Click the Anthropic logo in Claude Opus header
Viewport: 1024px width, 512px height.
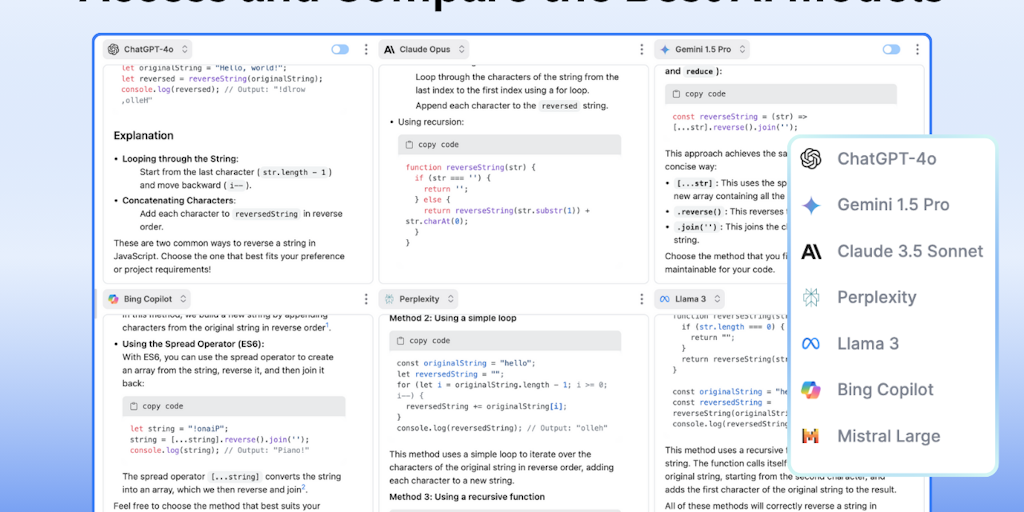tap(389, 50)
